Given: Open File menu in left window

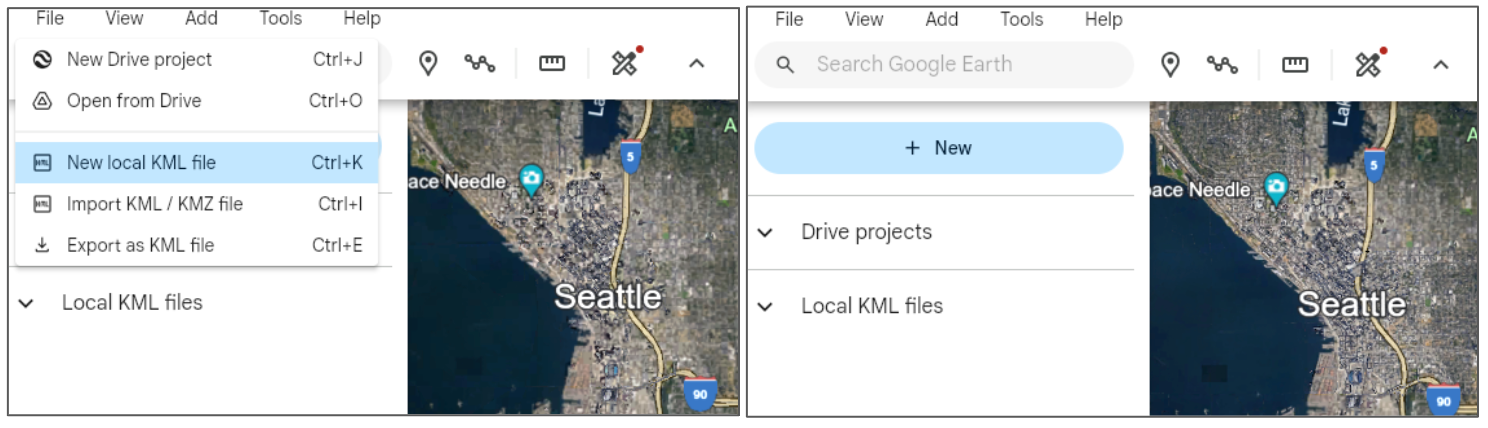Looking at the screenshot, I should click(49, 18).
